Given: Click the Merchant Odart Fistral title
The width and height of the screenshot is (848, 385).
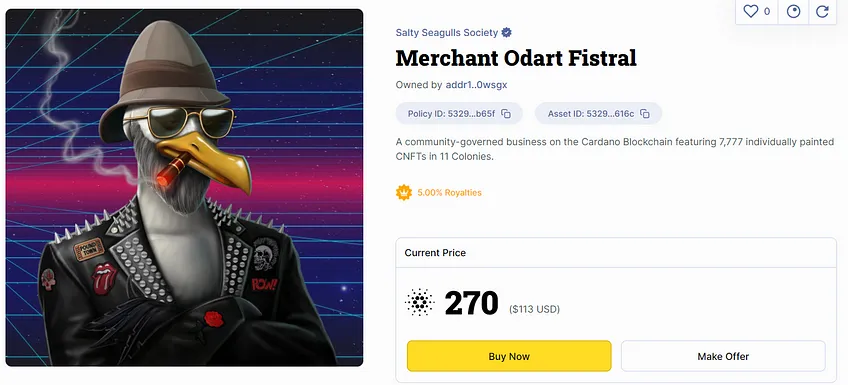Looking at the screenshot, I should coord(516,58).
